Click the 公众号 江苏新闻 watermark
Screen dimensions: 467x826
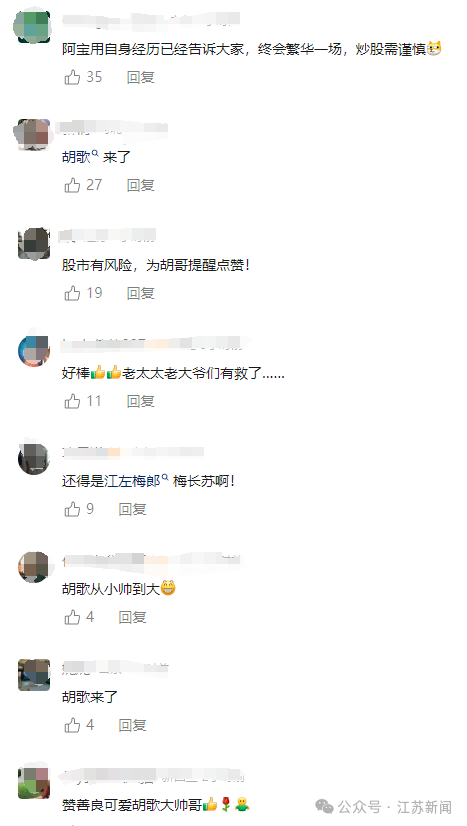[x=383, y=807]
